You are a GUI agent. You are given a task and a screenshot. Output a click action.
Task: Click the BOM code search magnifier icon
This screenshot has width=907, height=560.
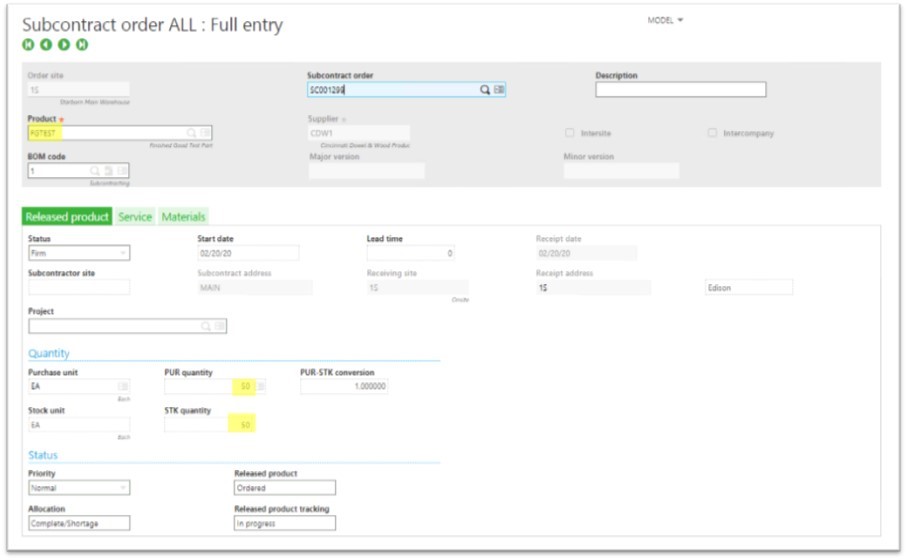95,171
